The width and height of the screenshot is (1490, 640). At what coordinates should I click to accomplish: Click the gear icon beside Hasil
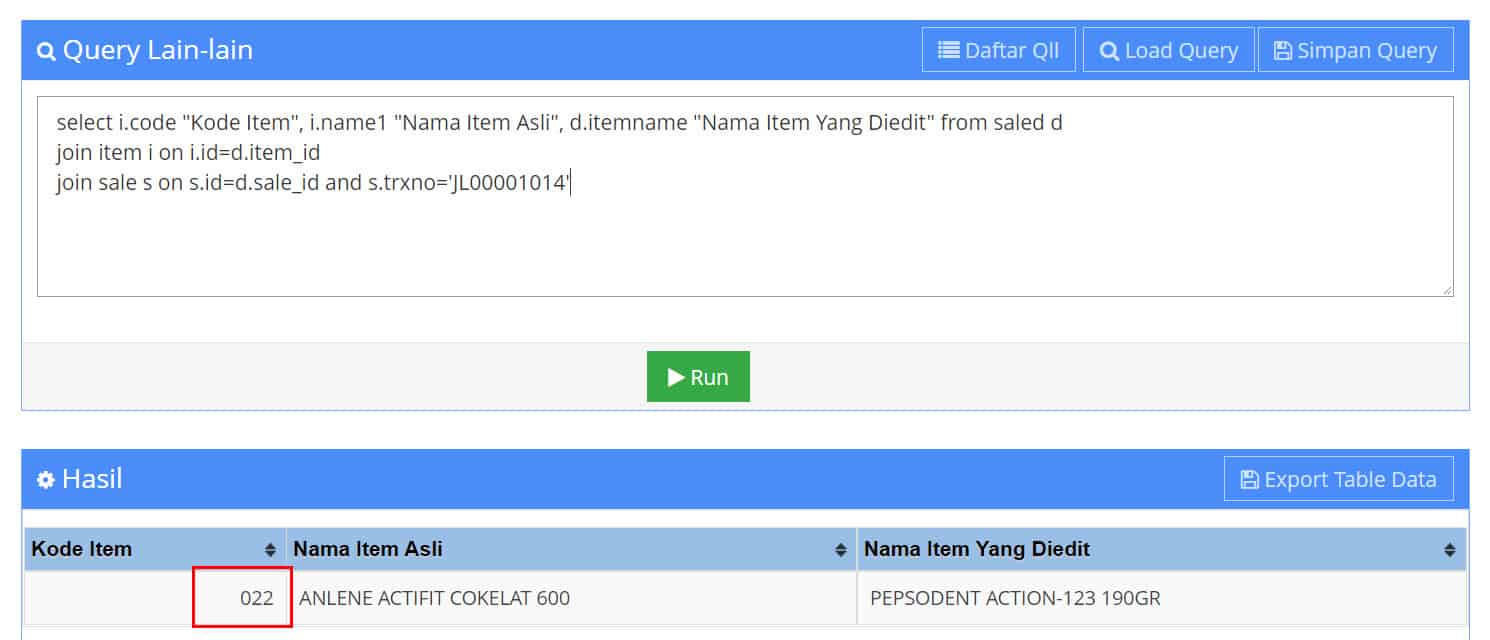[x=45, y=480]
